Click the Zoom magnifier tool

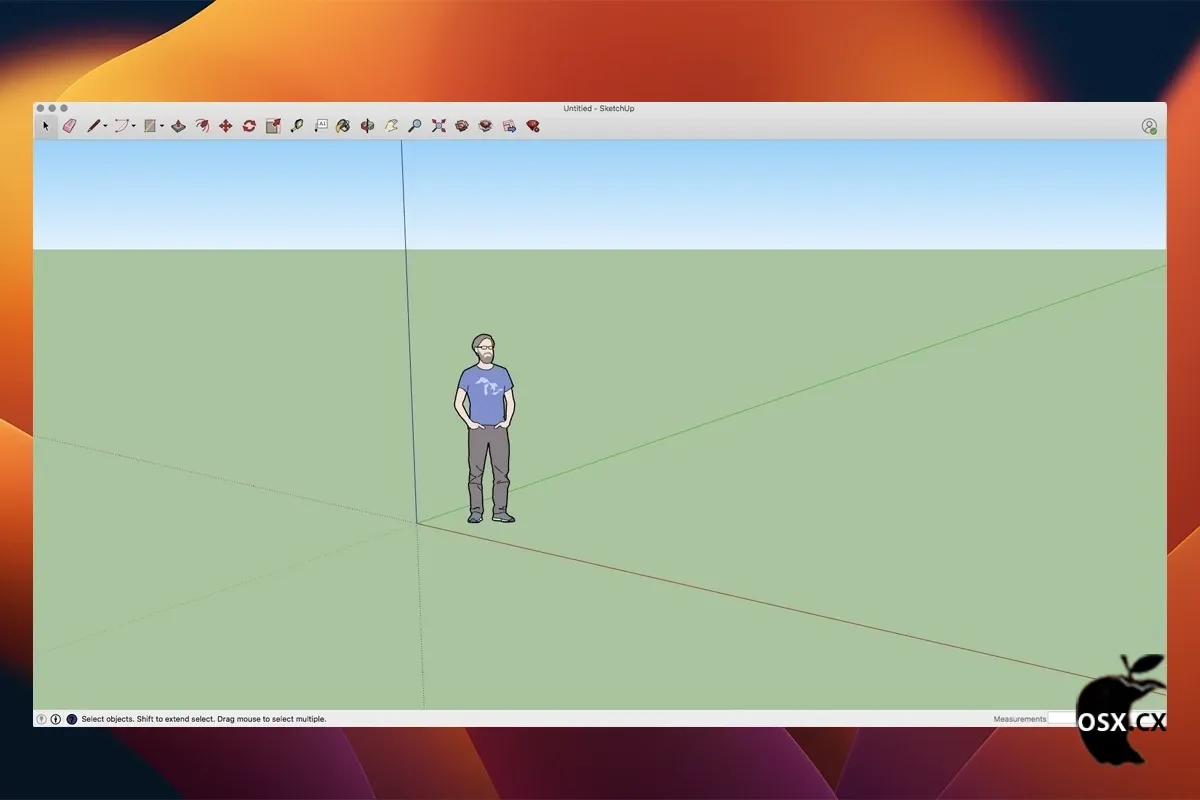(x=414, y=126)
